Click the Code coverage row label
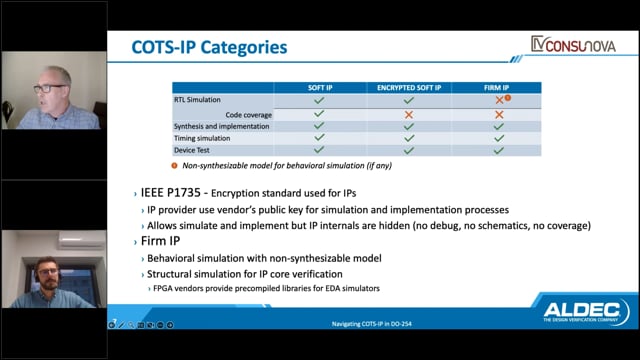Image resolution: width=640 pixels, height=360 pixels. (249, 115)
